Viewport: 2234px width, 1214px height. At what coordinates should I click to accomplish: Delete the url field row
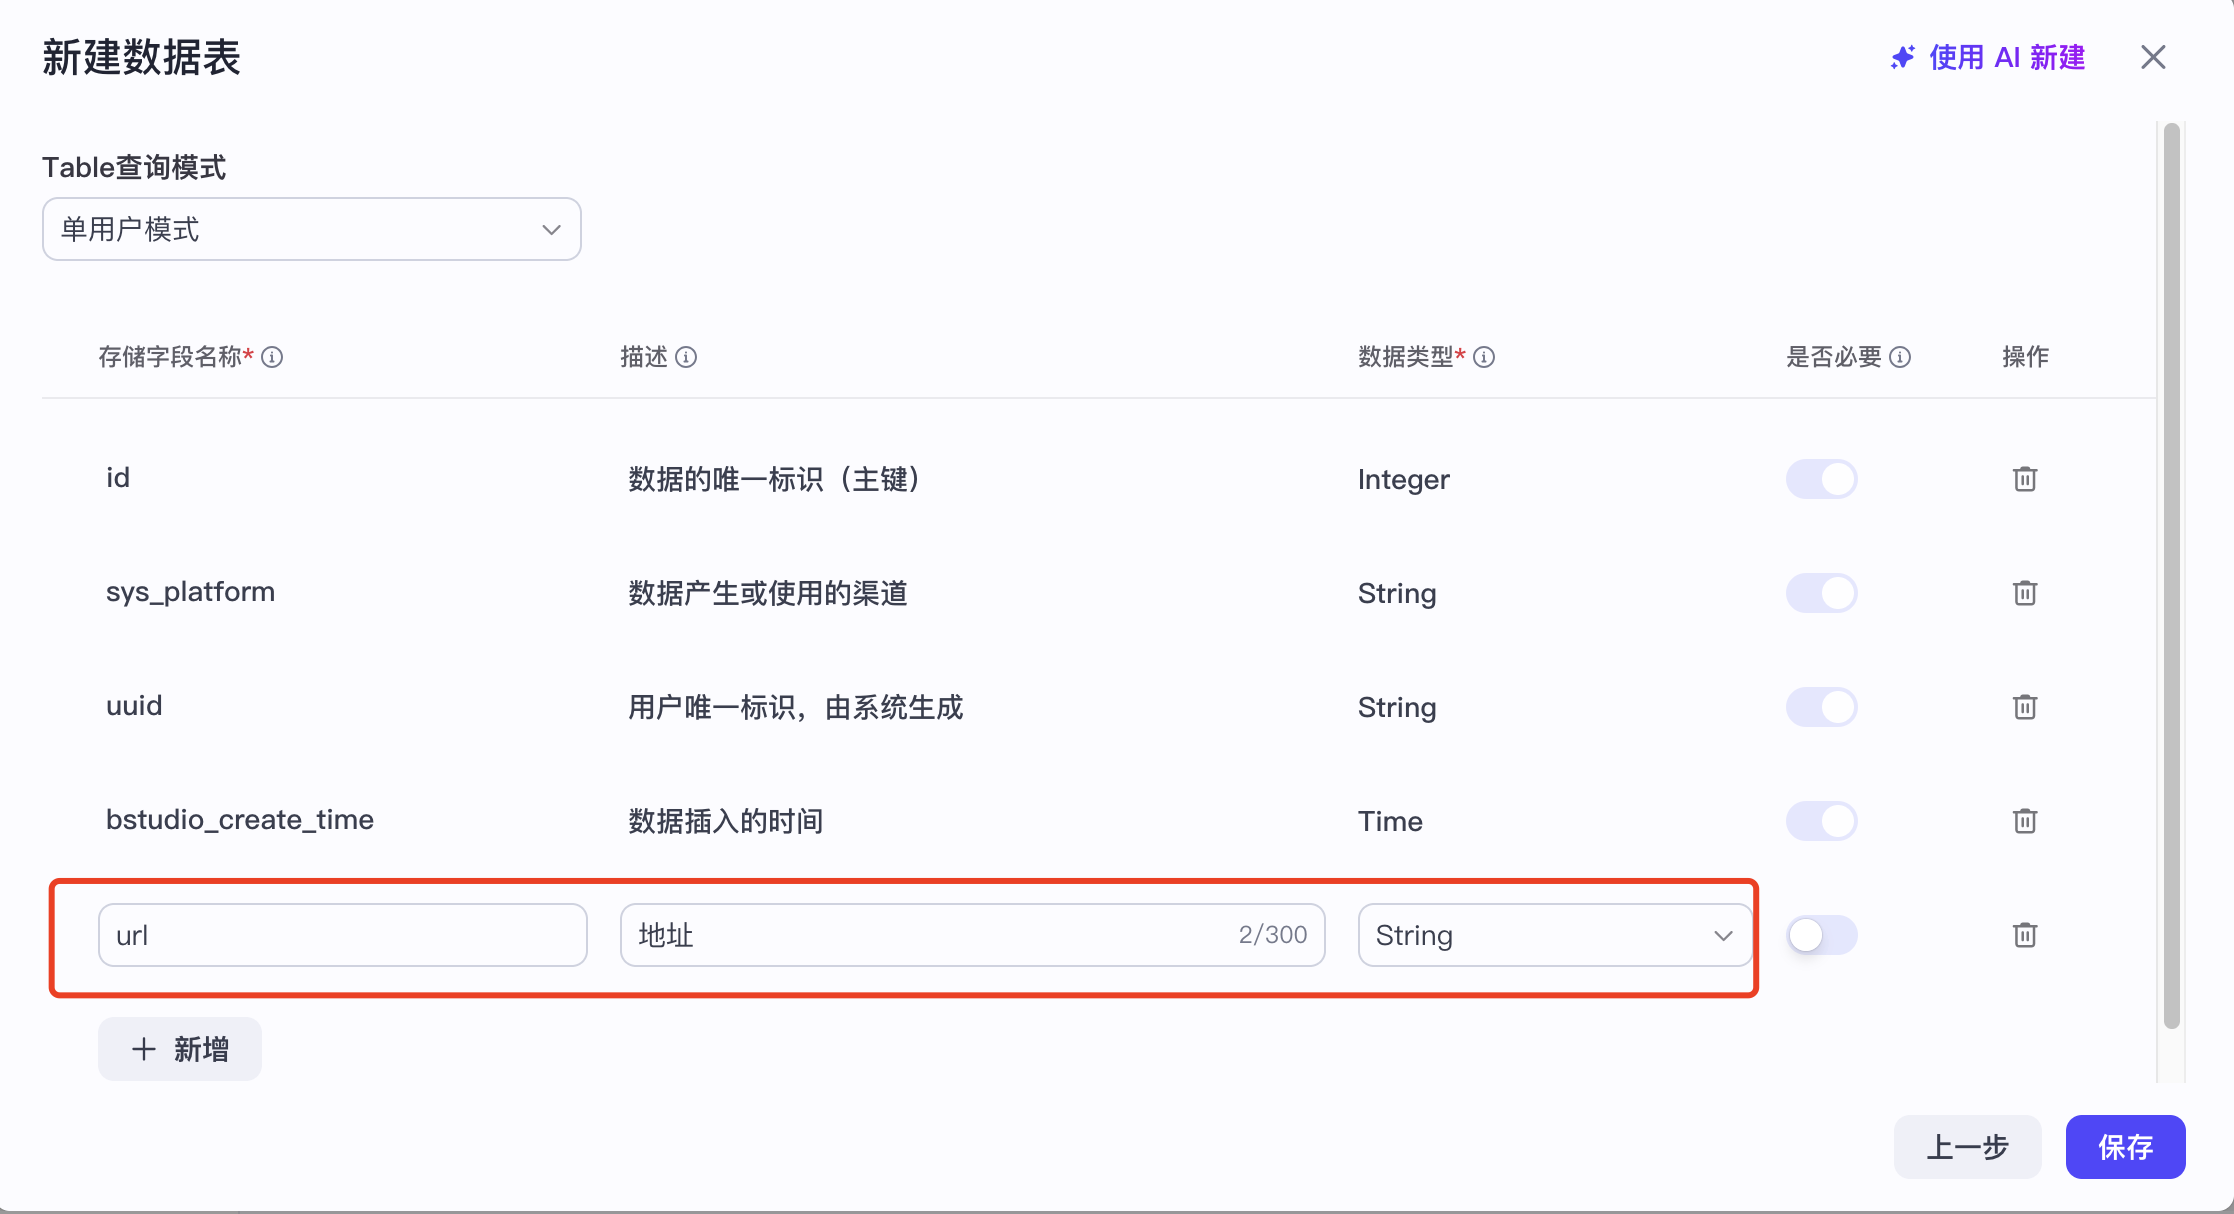tap(2024, 935)
